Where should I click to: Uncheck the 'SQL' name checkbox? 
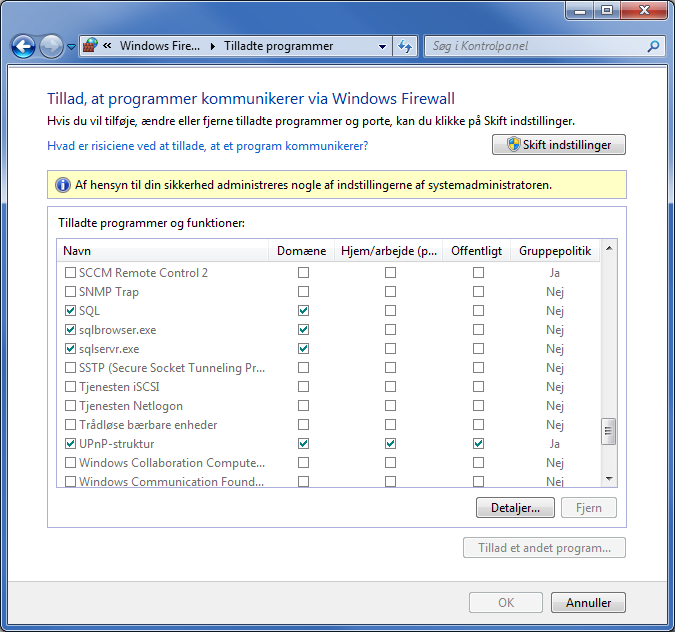coord(70,310)
